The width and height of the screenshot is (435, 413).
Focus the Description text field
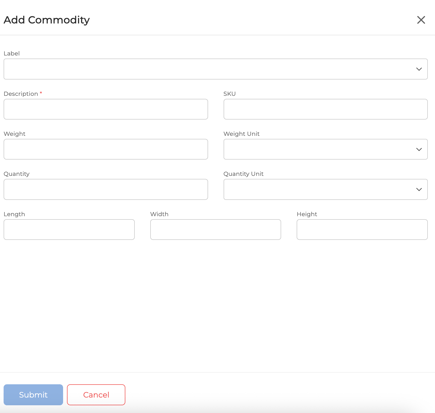(106, 109)
